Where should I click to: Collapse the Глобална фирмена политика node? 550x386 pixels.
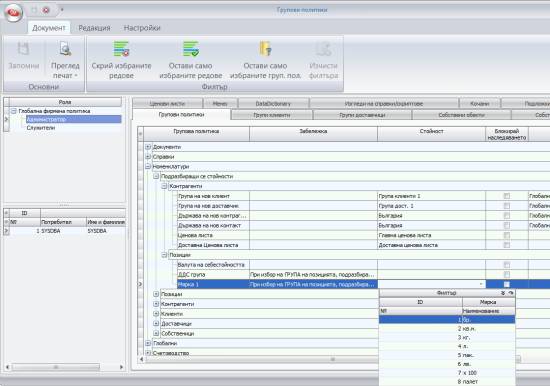14,111
